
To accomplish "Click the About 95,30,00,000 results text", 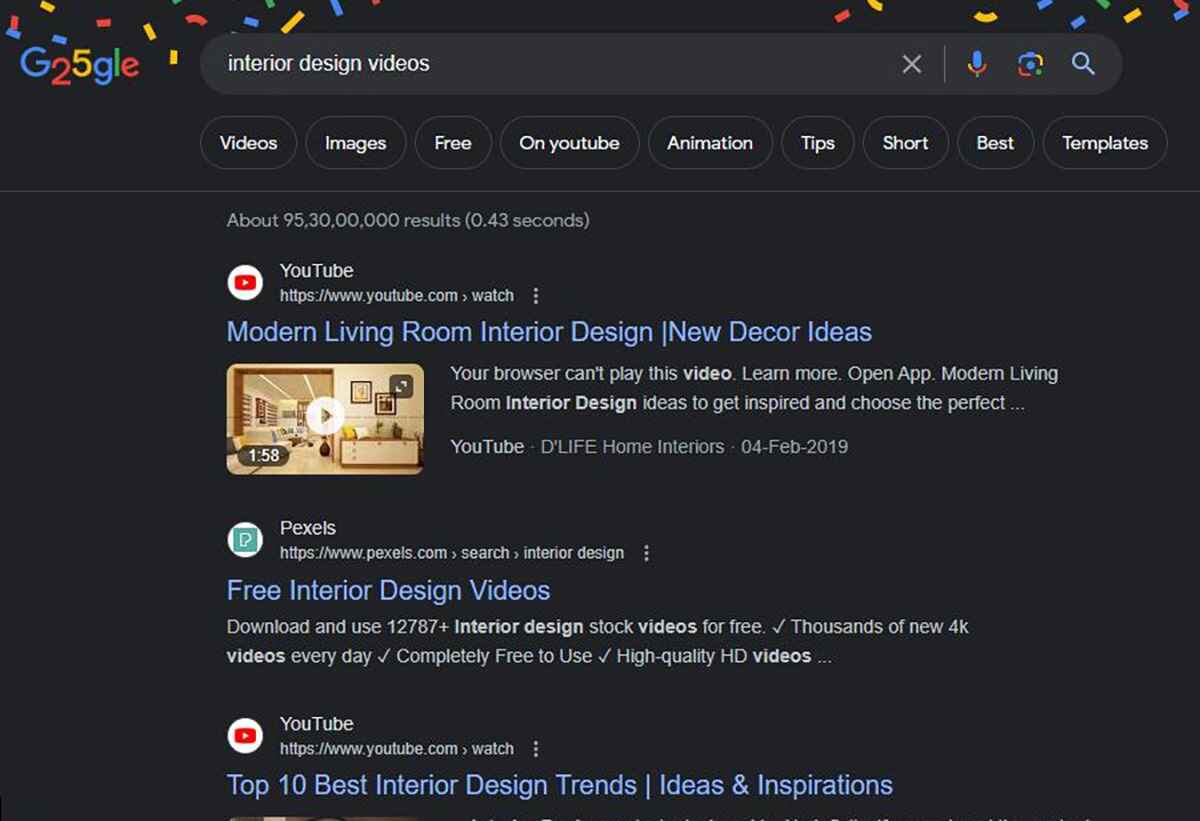I will (408, 220).
